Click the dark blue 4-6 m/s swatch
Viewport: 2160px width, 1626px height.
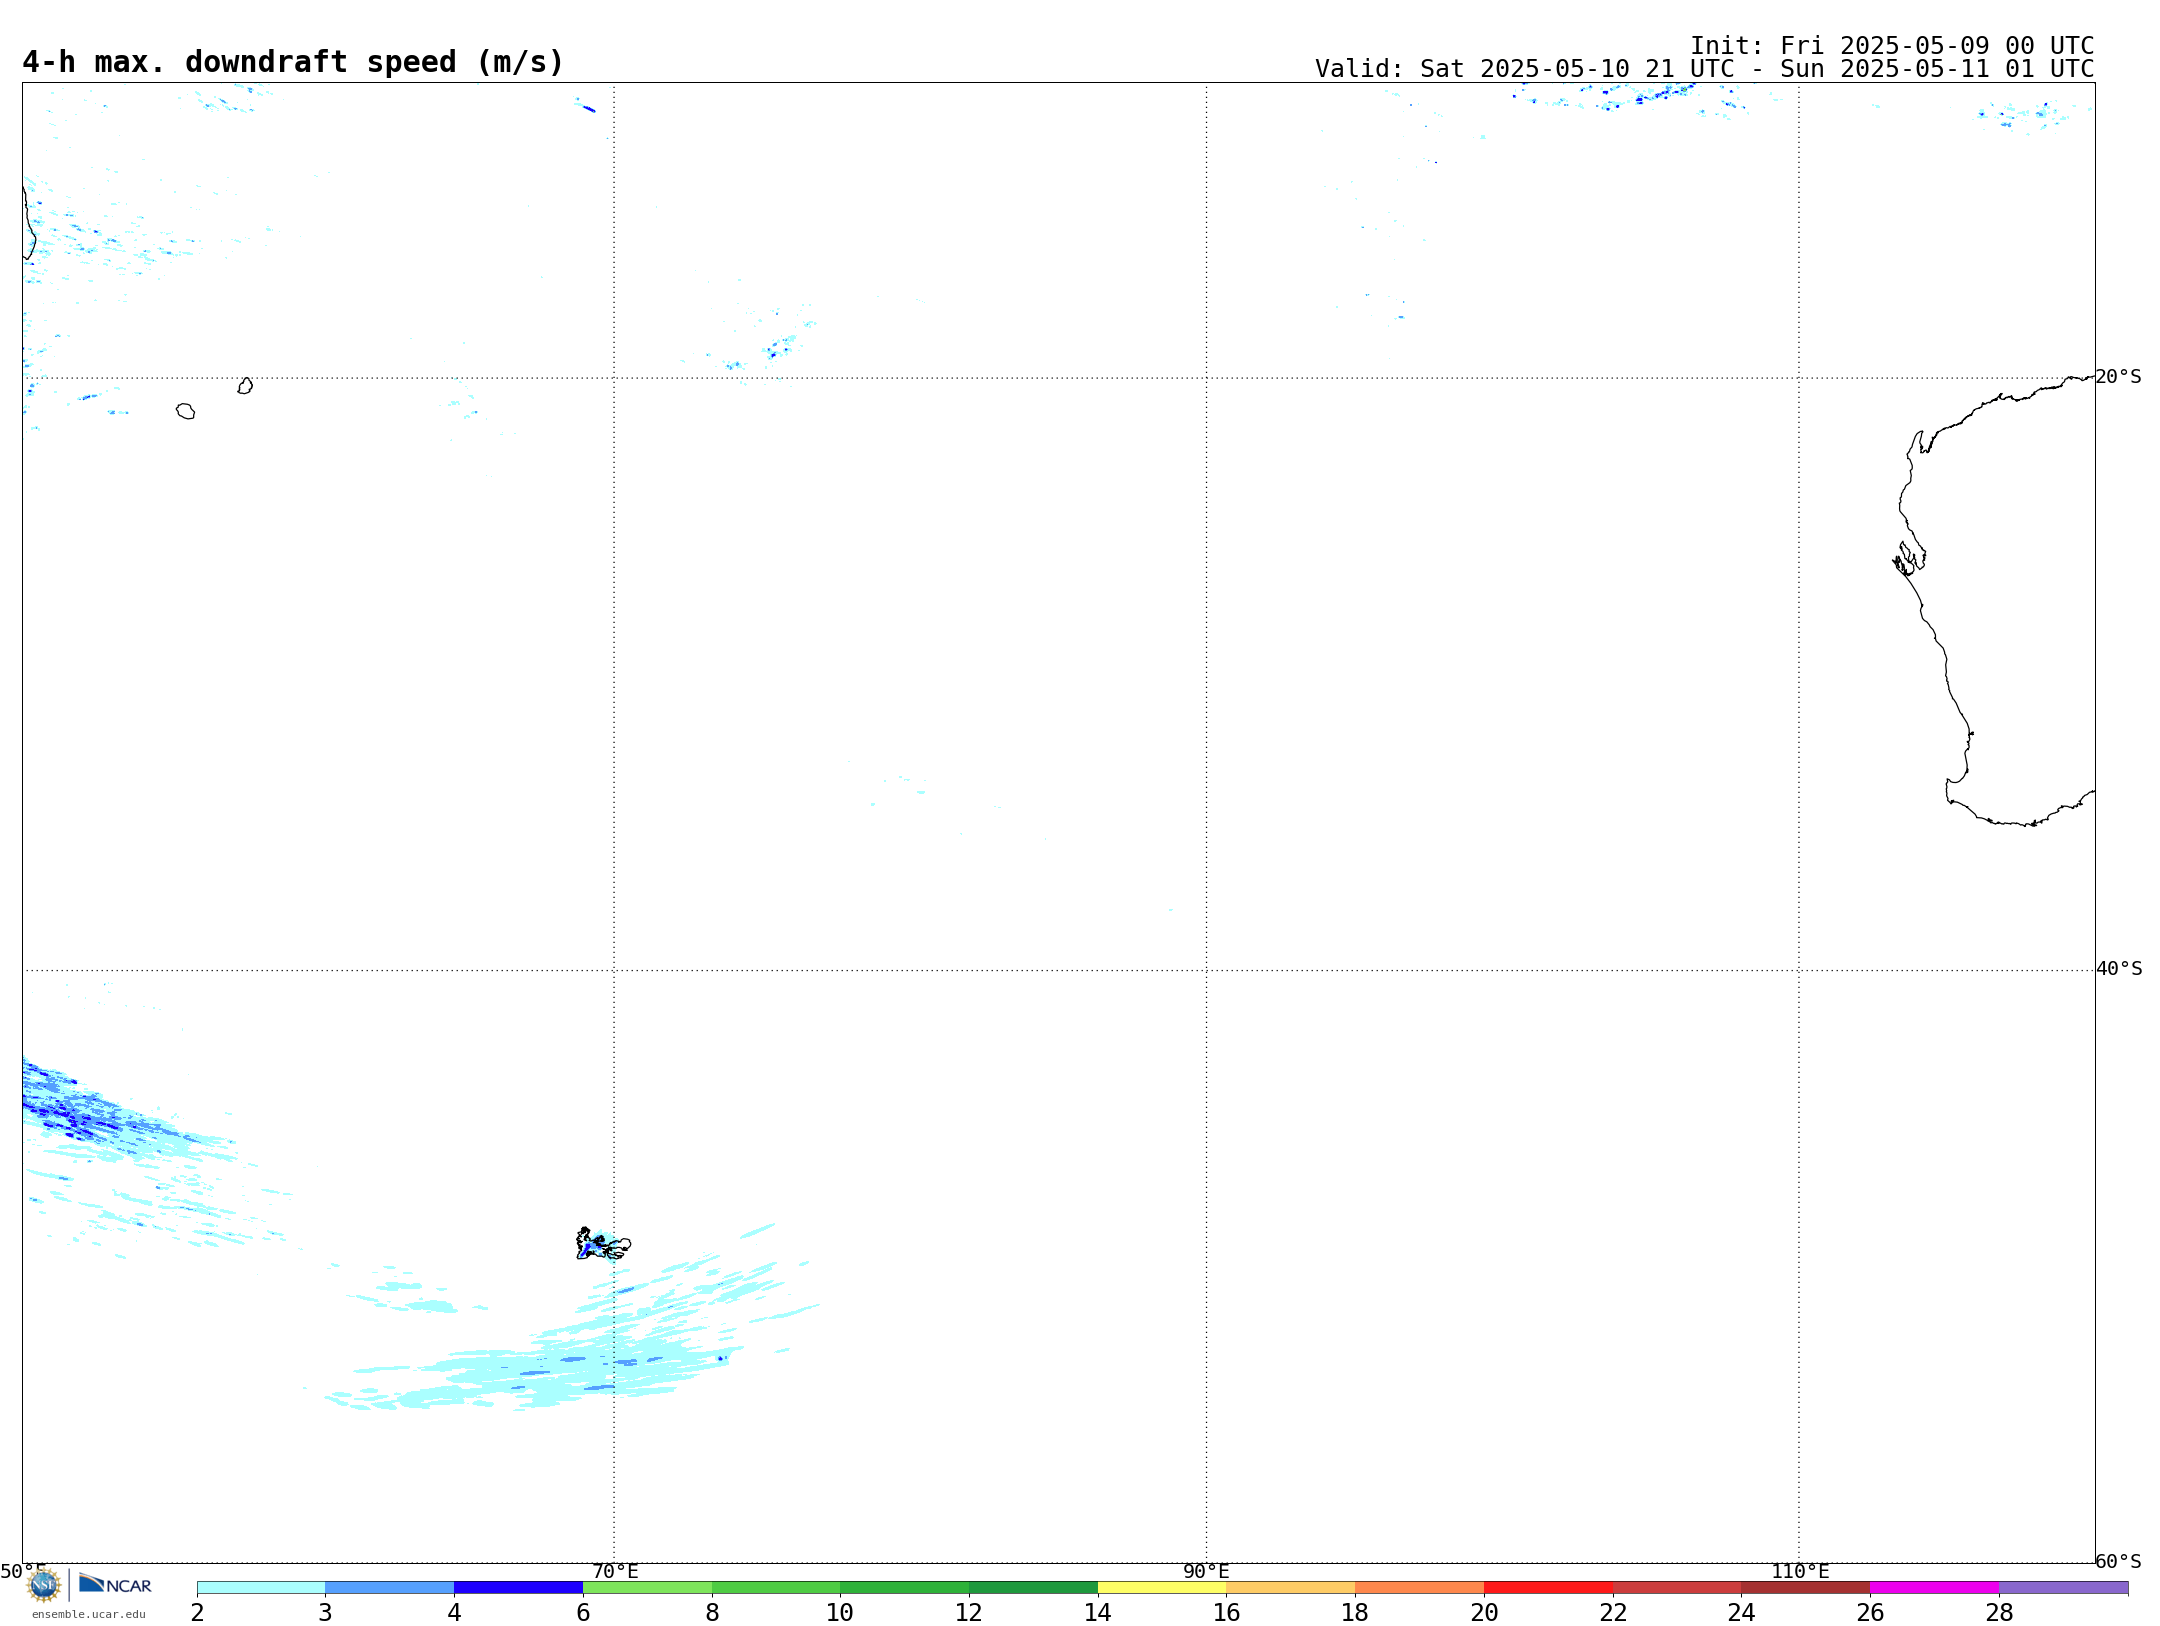click(x=518, y=1588)
